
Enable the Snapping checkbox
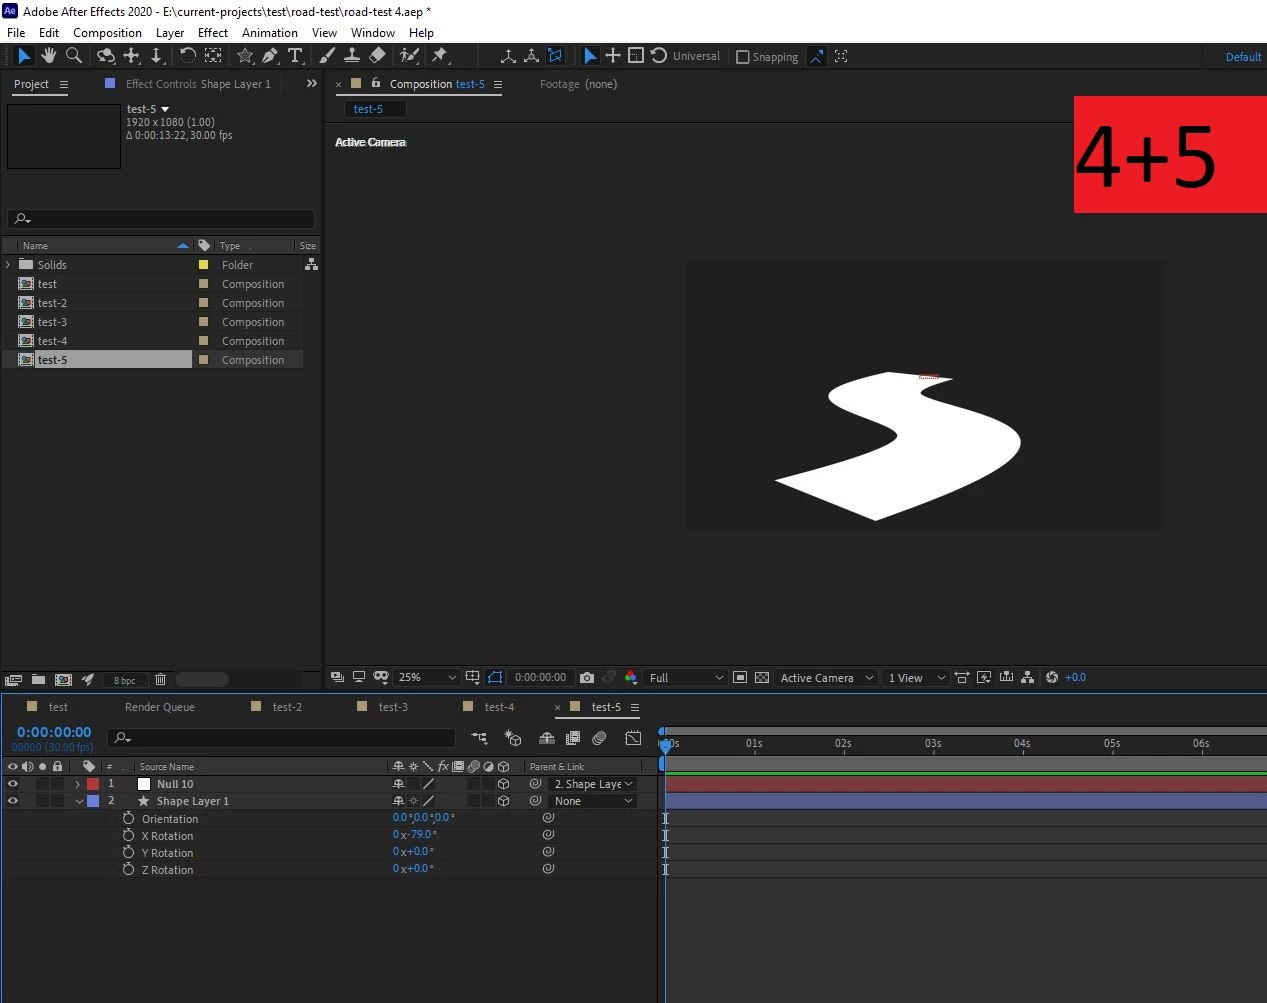pos(743,57)
